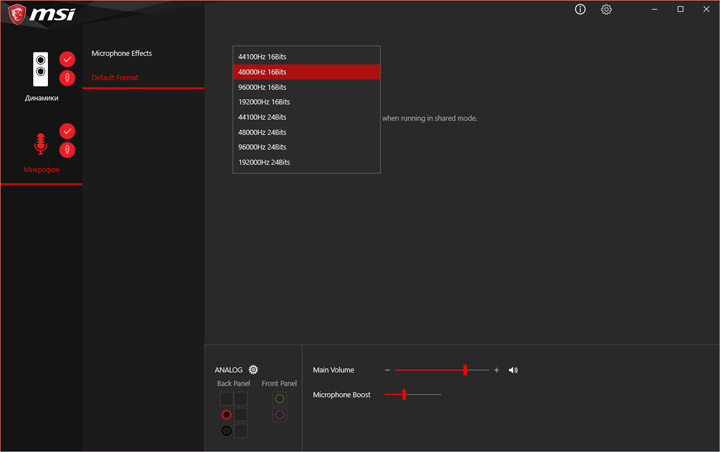This screenshot has width=720, height=452.
Task: Mute using the Main Volume speaker icon
Action: 513,370
